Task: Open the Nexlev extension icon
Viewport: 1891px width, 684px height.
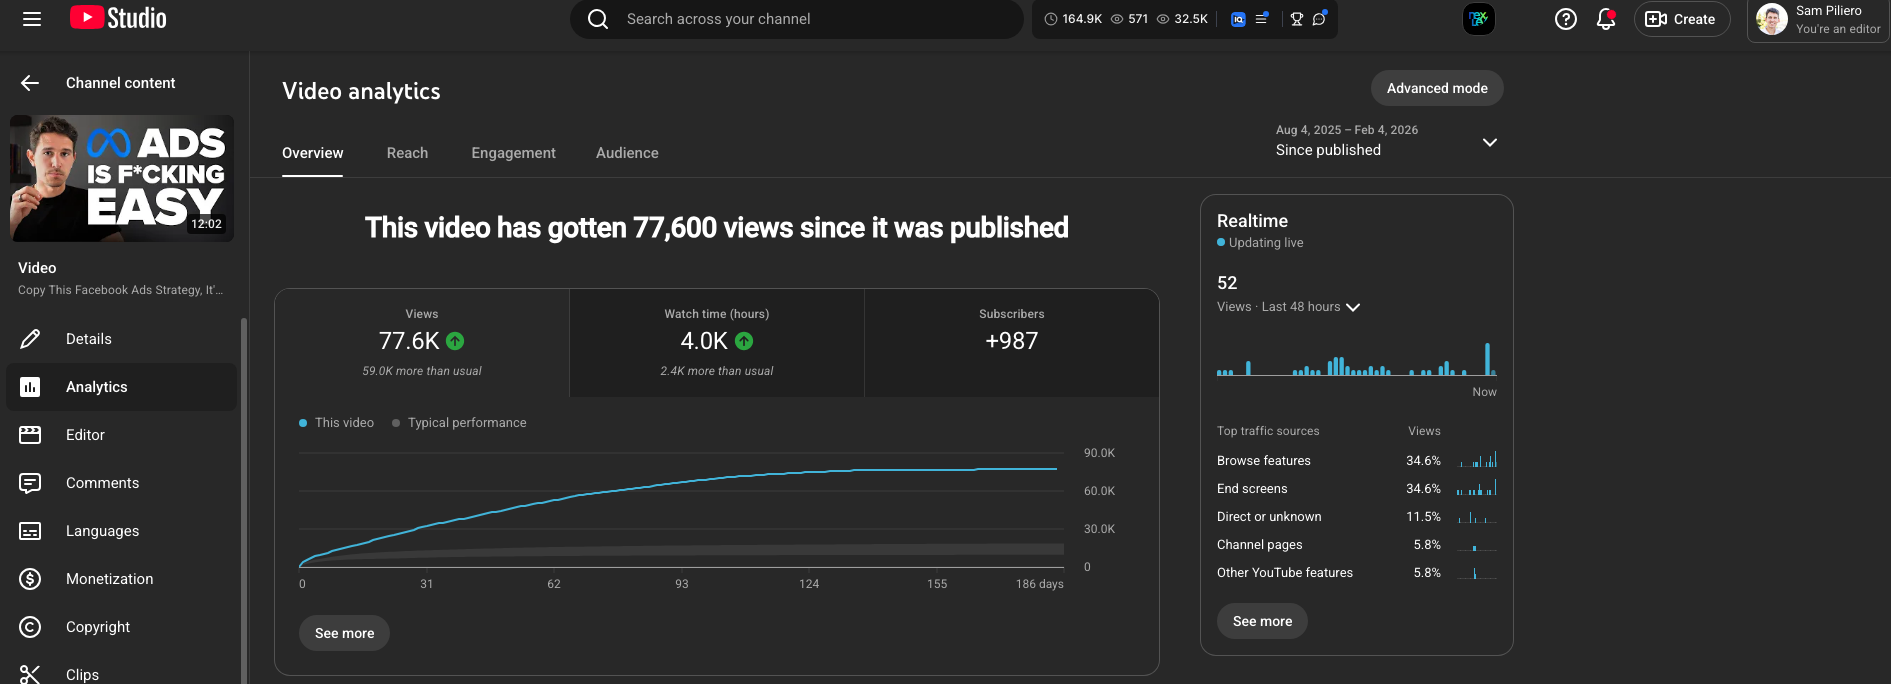Action: [1479, 19]
